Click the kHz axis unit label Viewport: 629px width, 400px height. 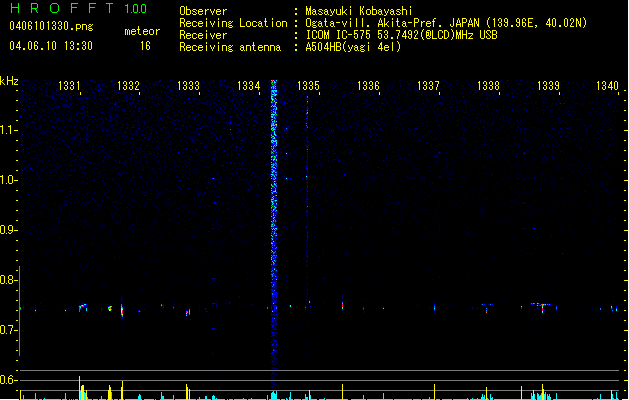pyautogui.click(x=9, y=81)
